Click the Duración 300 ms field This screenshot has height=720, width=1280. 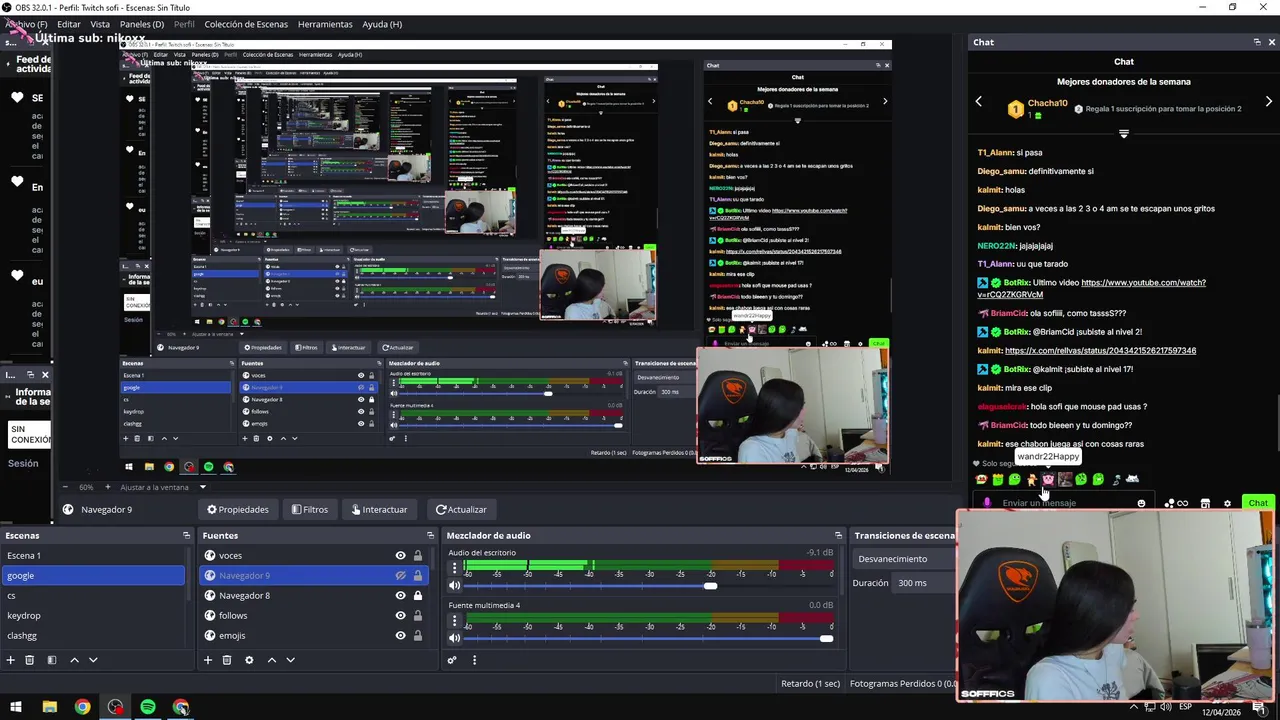[x=924, y=583]
